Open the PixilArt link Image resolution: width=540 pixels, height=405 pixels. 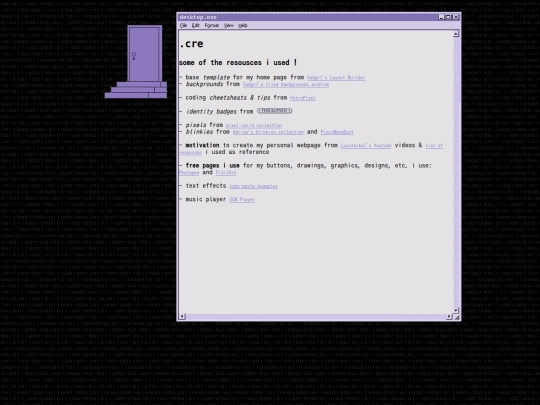tap(226, 173)
